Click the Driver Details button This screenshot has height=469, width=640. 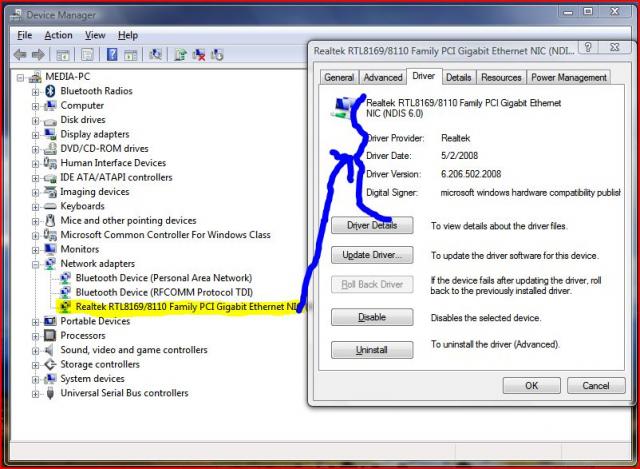pyautogui.click(x=372, y=225)
